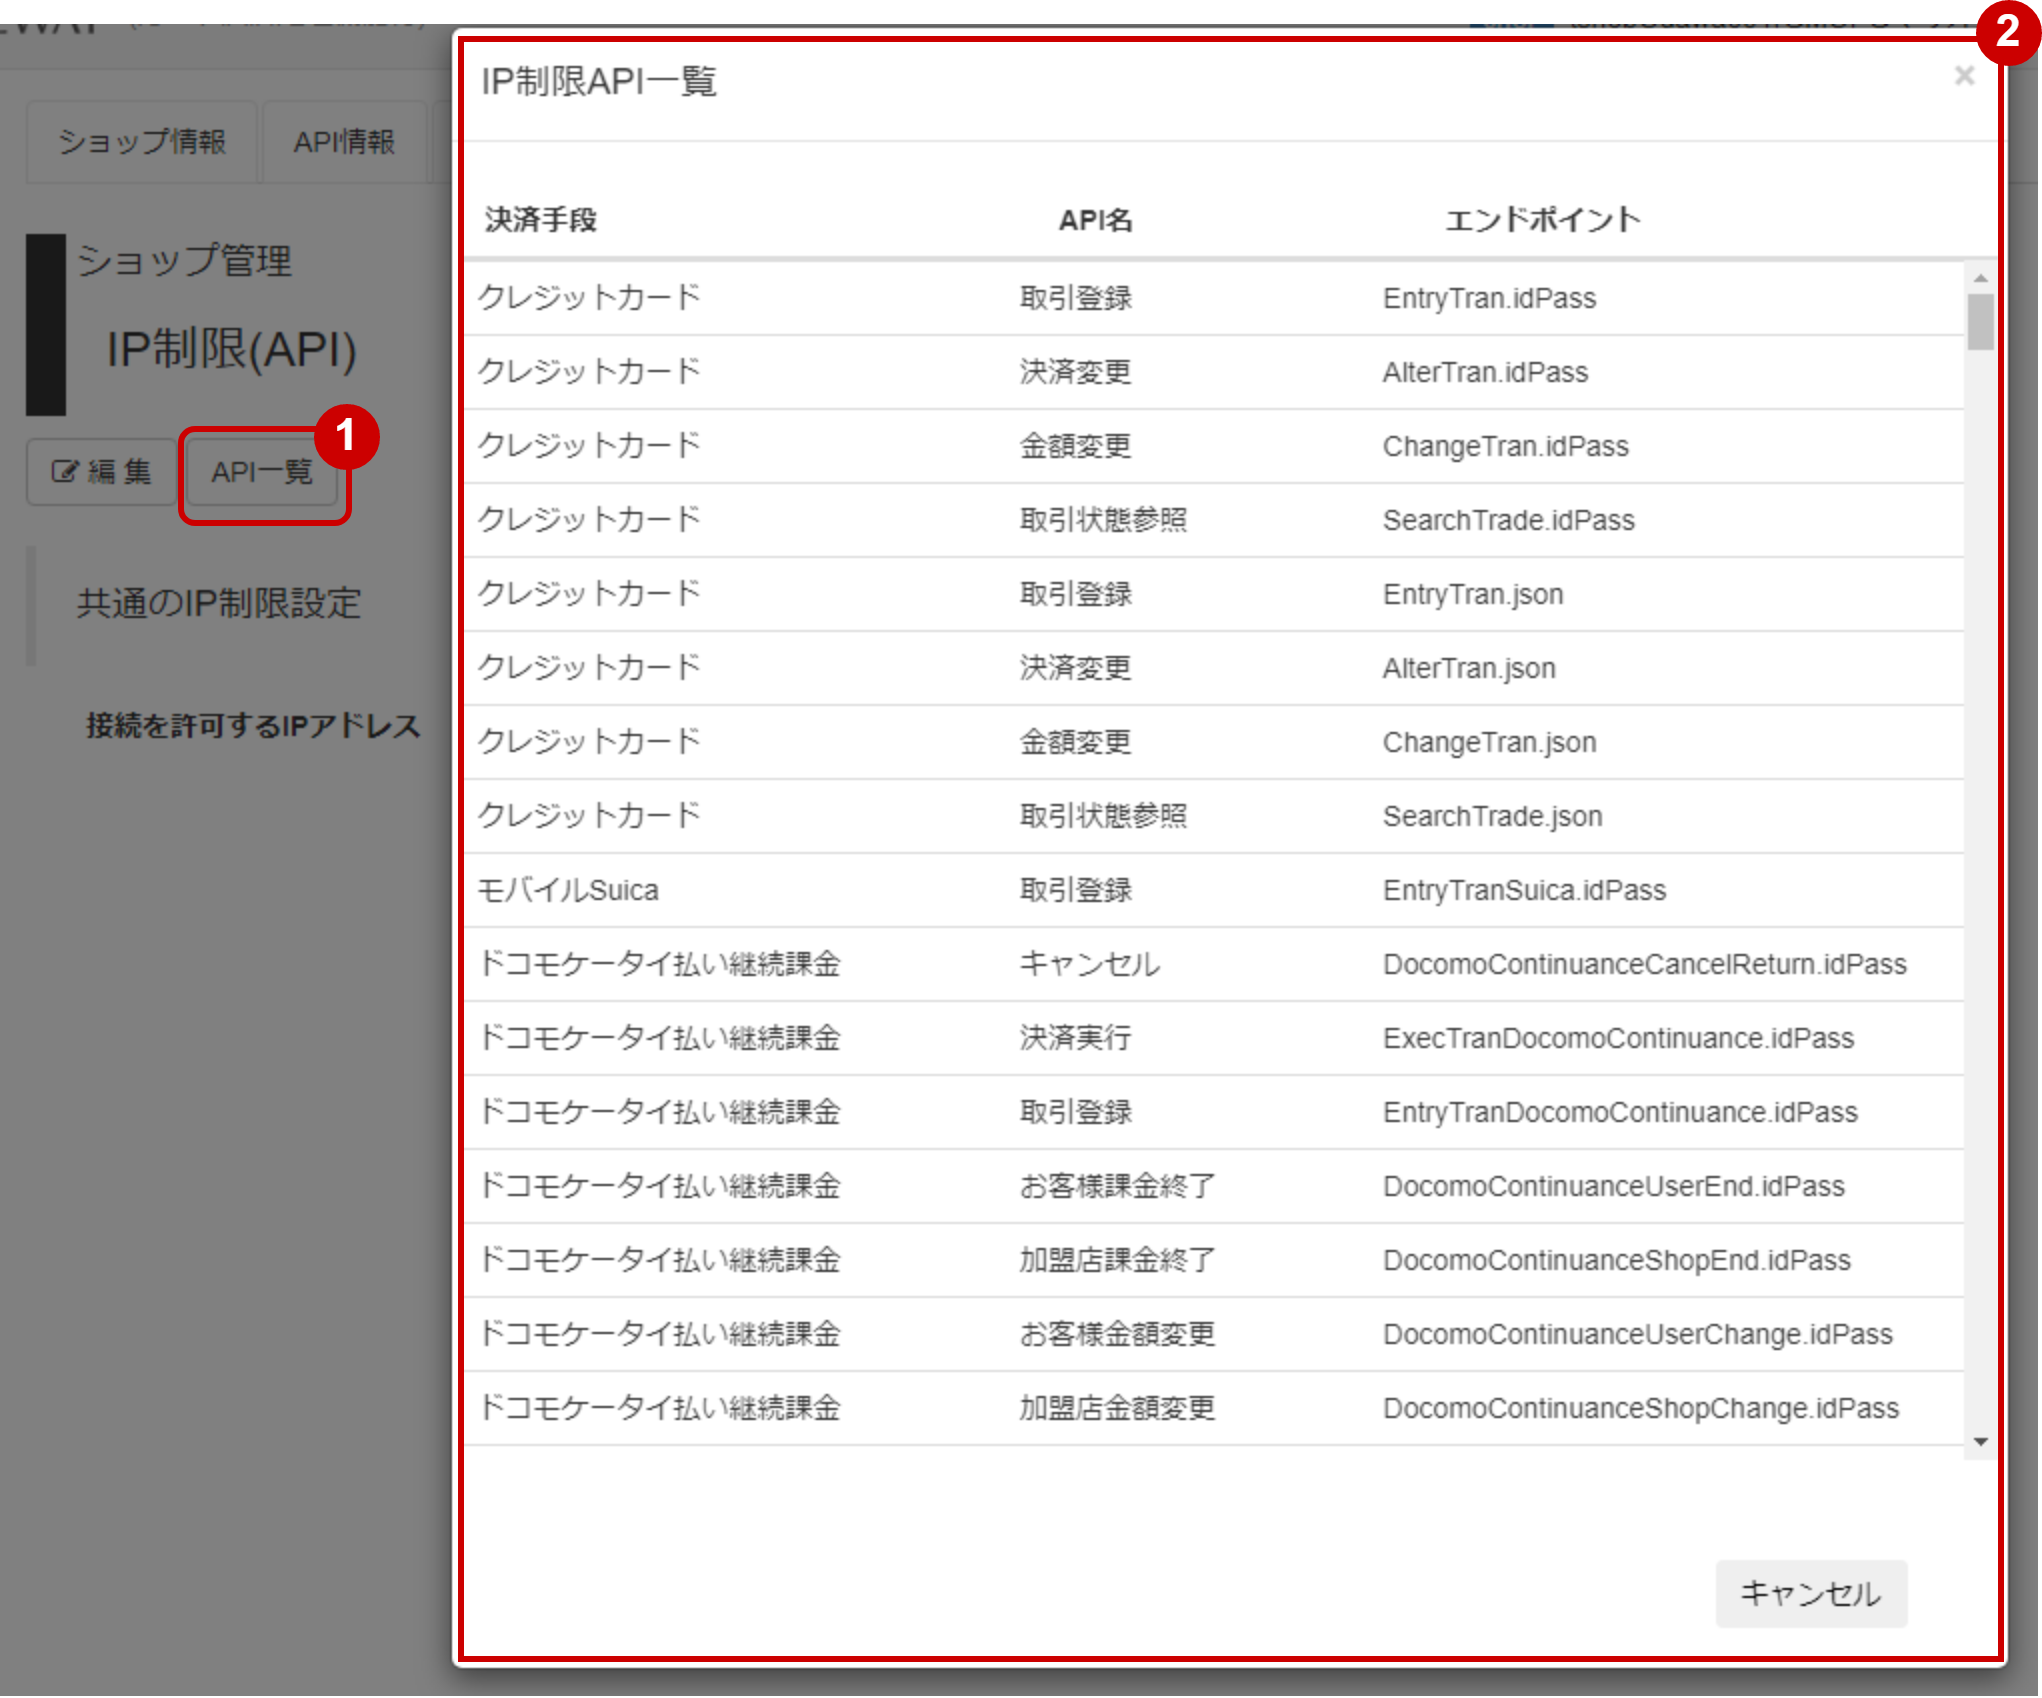This screenshot has height=1698, width=2042.
Task: Click the エンドポイント column header
Action: coord(1541,220)
